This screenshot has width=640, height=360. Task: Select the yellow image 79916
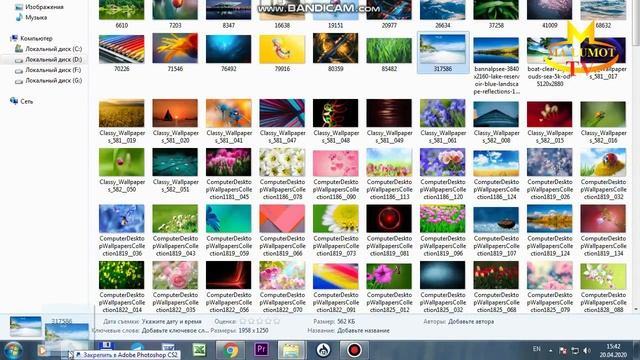(x=282, y=53)
